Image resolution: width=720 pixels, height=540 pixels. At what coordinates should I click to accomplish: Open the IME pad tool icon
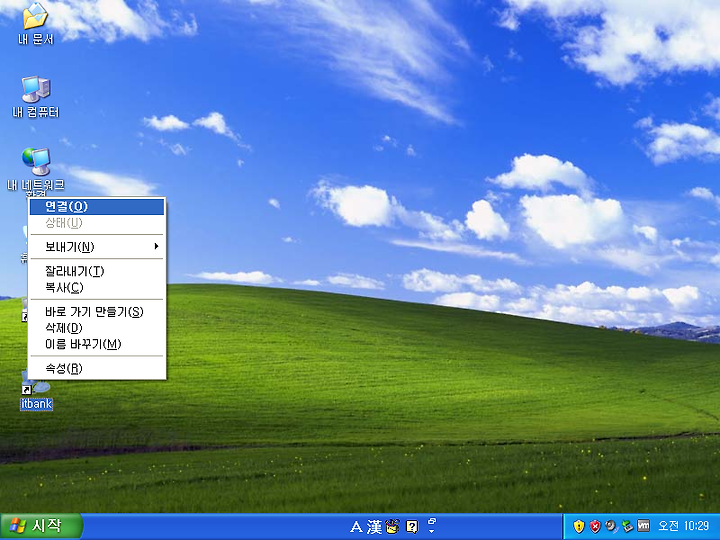pos(393,527)
